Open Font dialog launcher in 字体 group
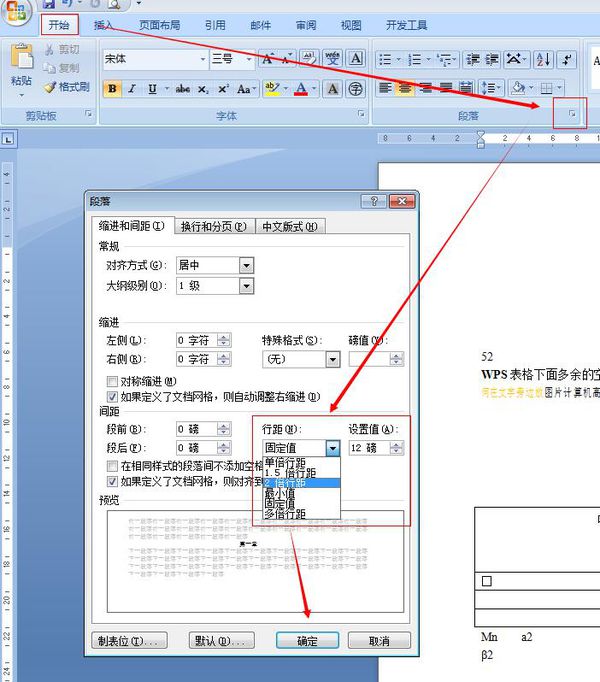Viewport: 600px width, 682px height. click(361, 114)
